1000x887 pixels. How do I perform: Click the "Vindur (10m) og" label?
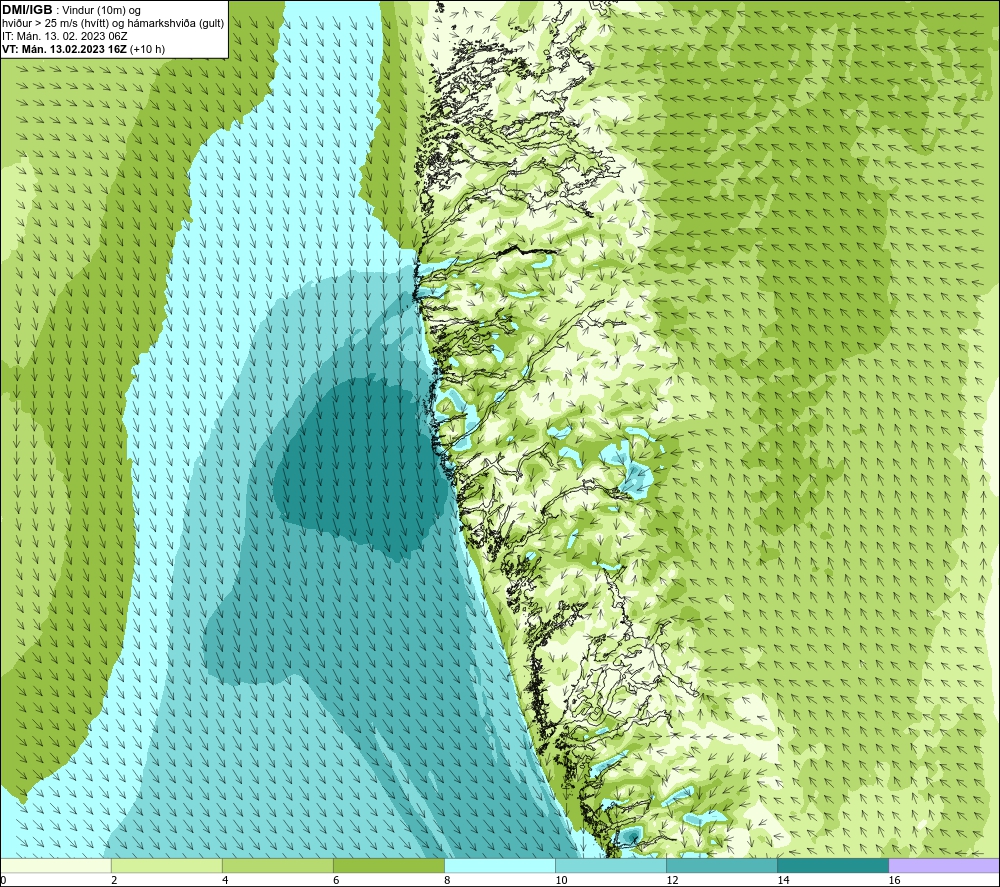tap(103, 11)
